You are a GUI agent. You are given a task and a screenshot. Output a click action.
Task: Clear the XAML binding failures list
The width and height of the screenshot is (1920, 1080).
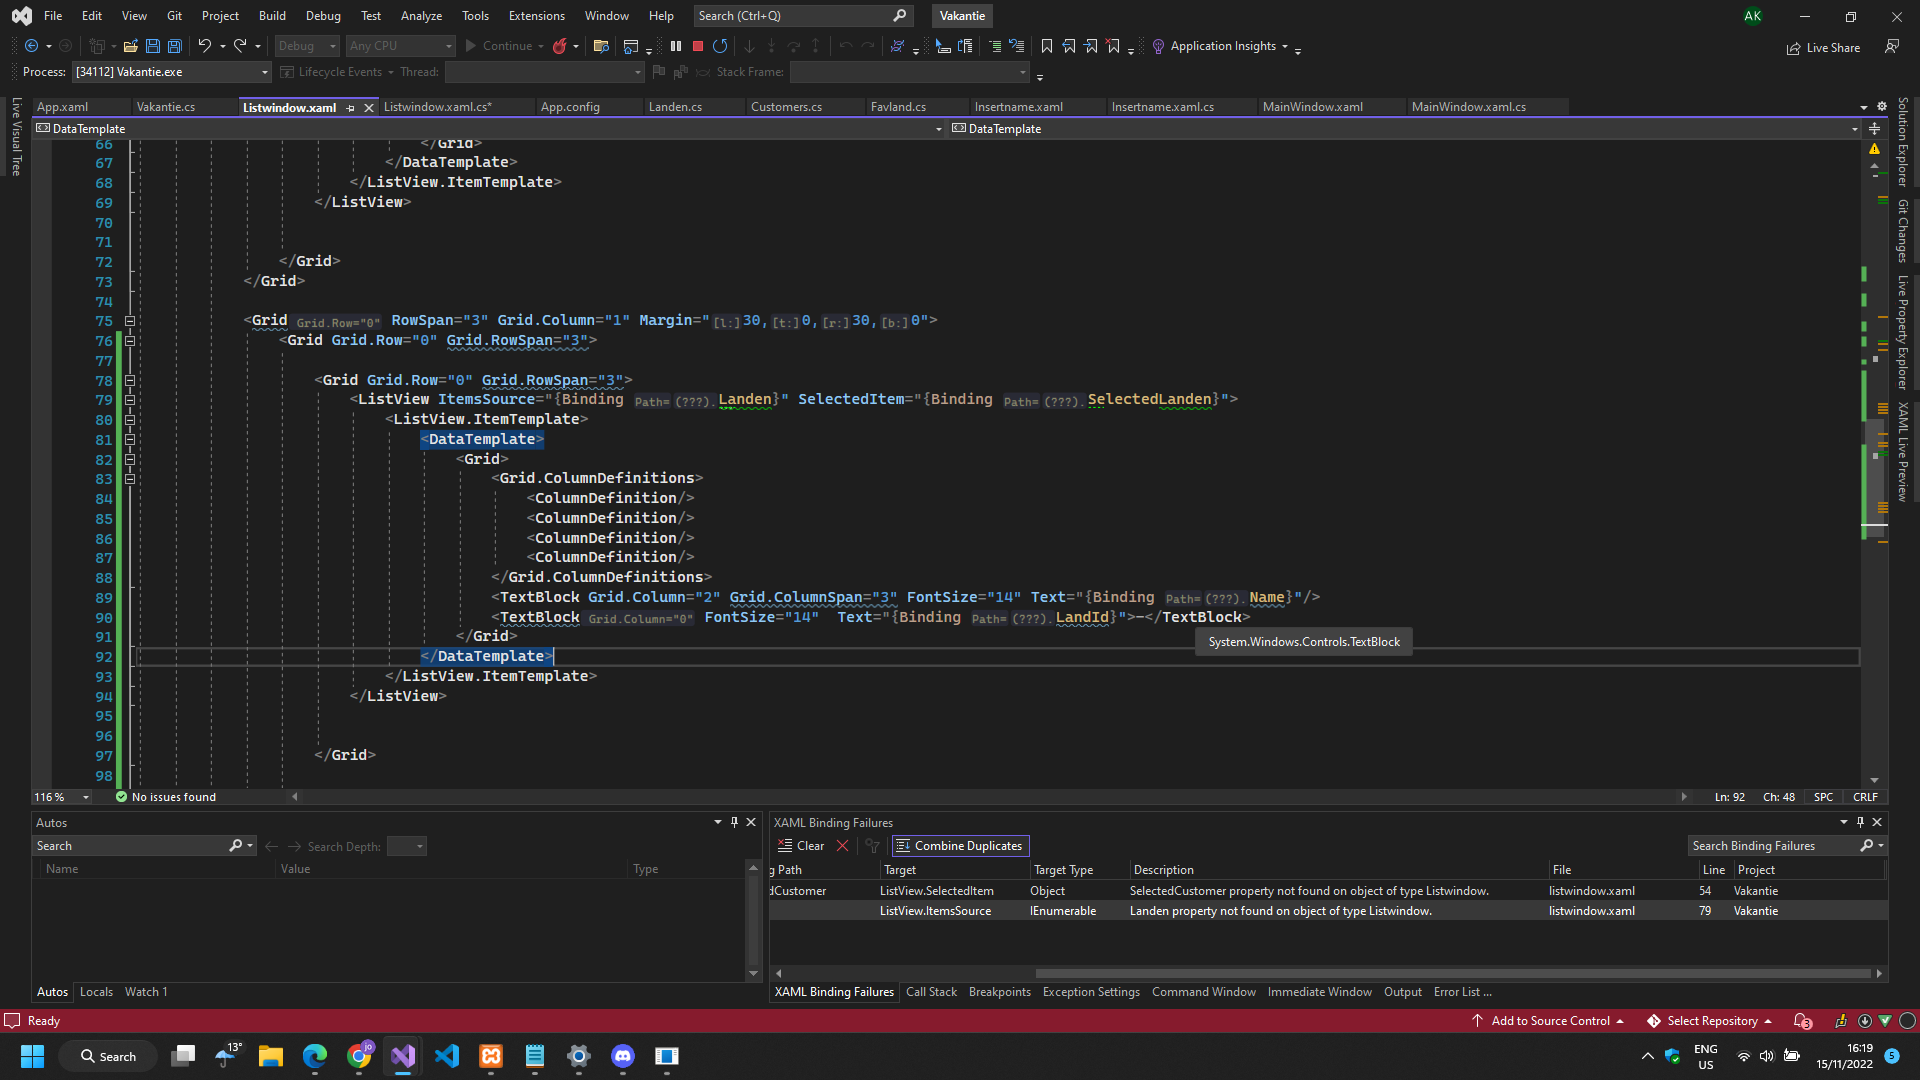click(x=801, y=845)
